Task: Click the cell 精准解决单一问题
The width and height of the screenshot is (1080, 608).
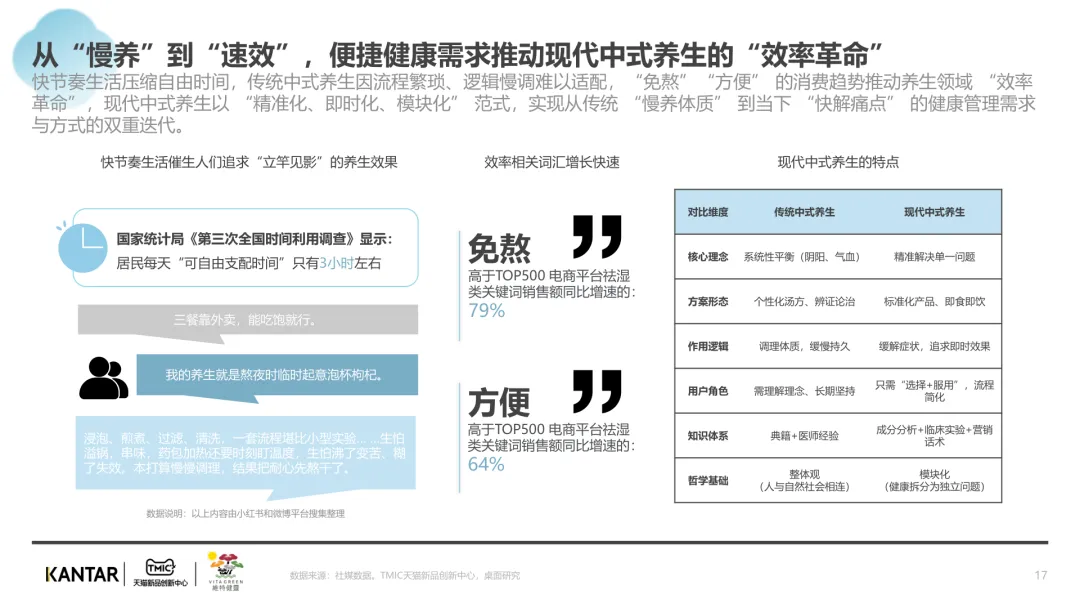Action: click(x=934, y=257)
